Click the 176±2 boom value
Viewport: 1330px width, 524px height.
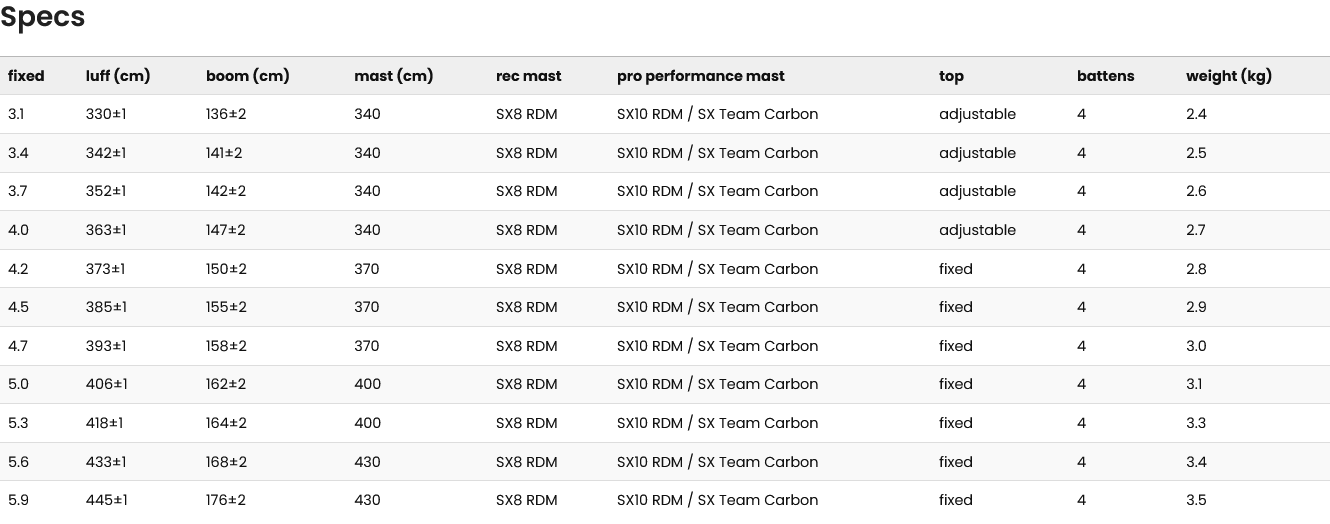click(226, 500)
